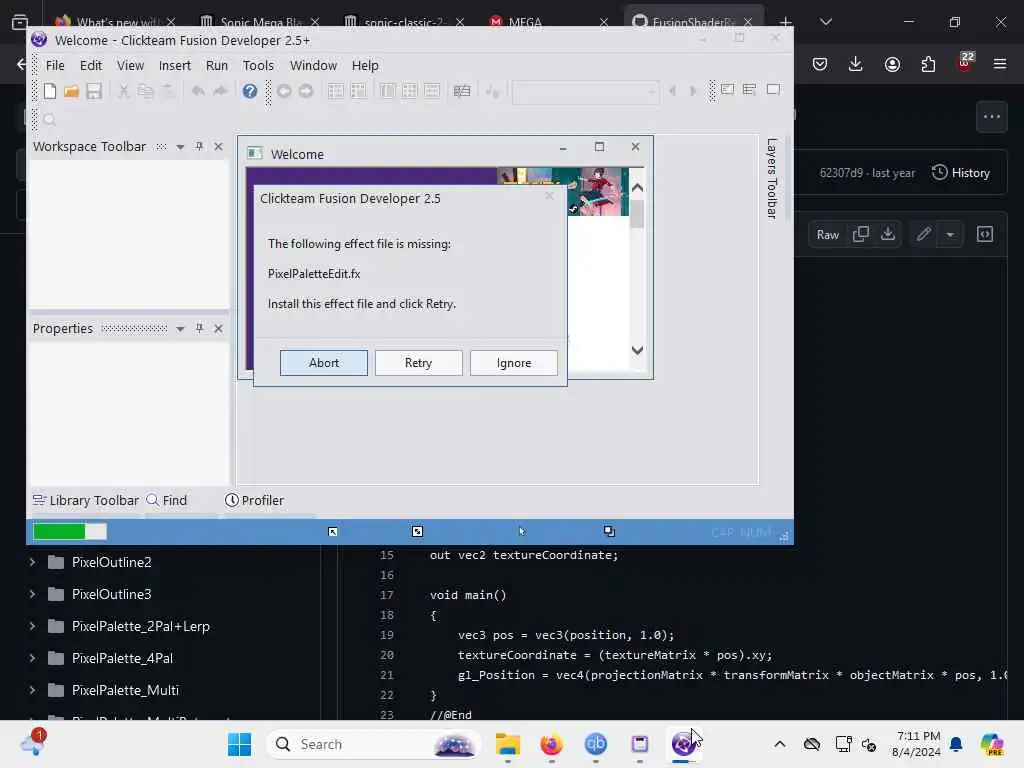Image resolution: width=1024 pixels, height=768 pixels.
Task: Expand the PixelOutline2 folder in browser
Action: click(x=31, y=562)
